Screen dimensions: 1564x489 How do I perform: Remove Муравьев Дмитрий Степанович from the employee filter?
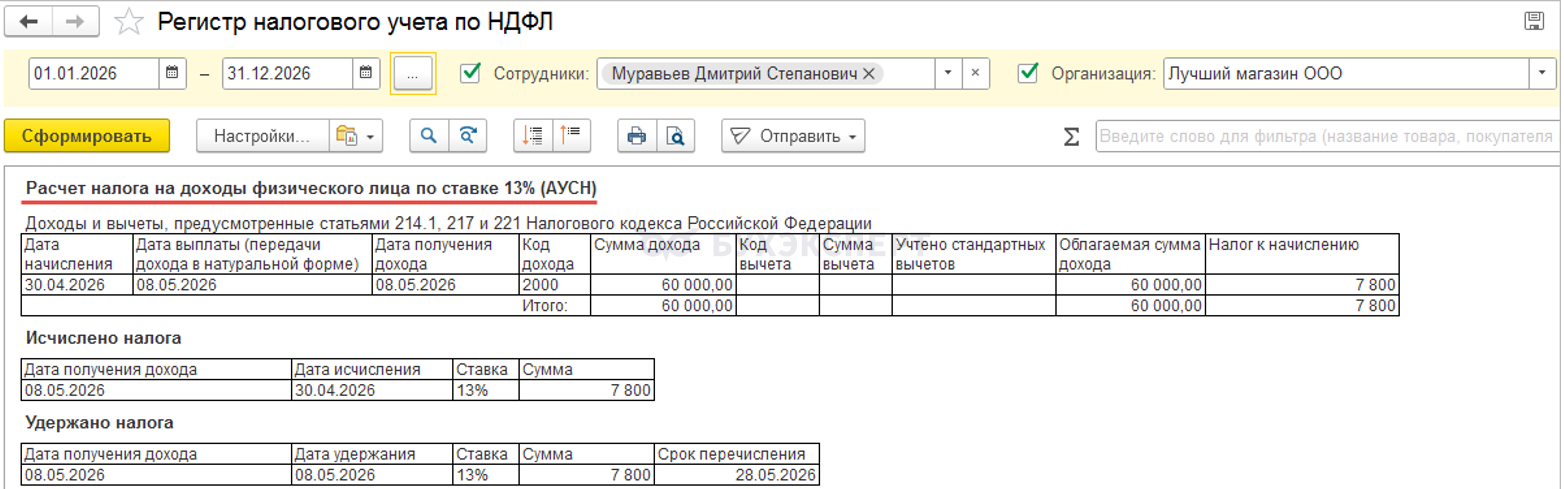[x=868, y=73]
